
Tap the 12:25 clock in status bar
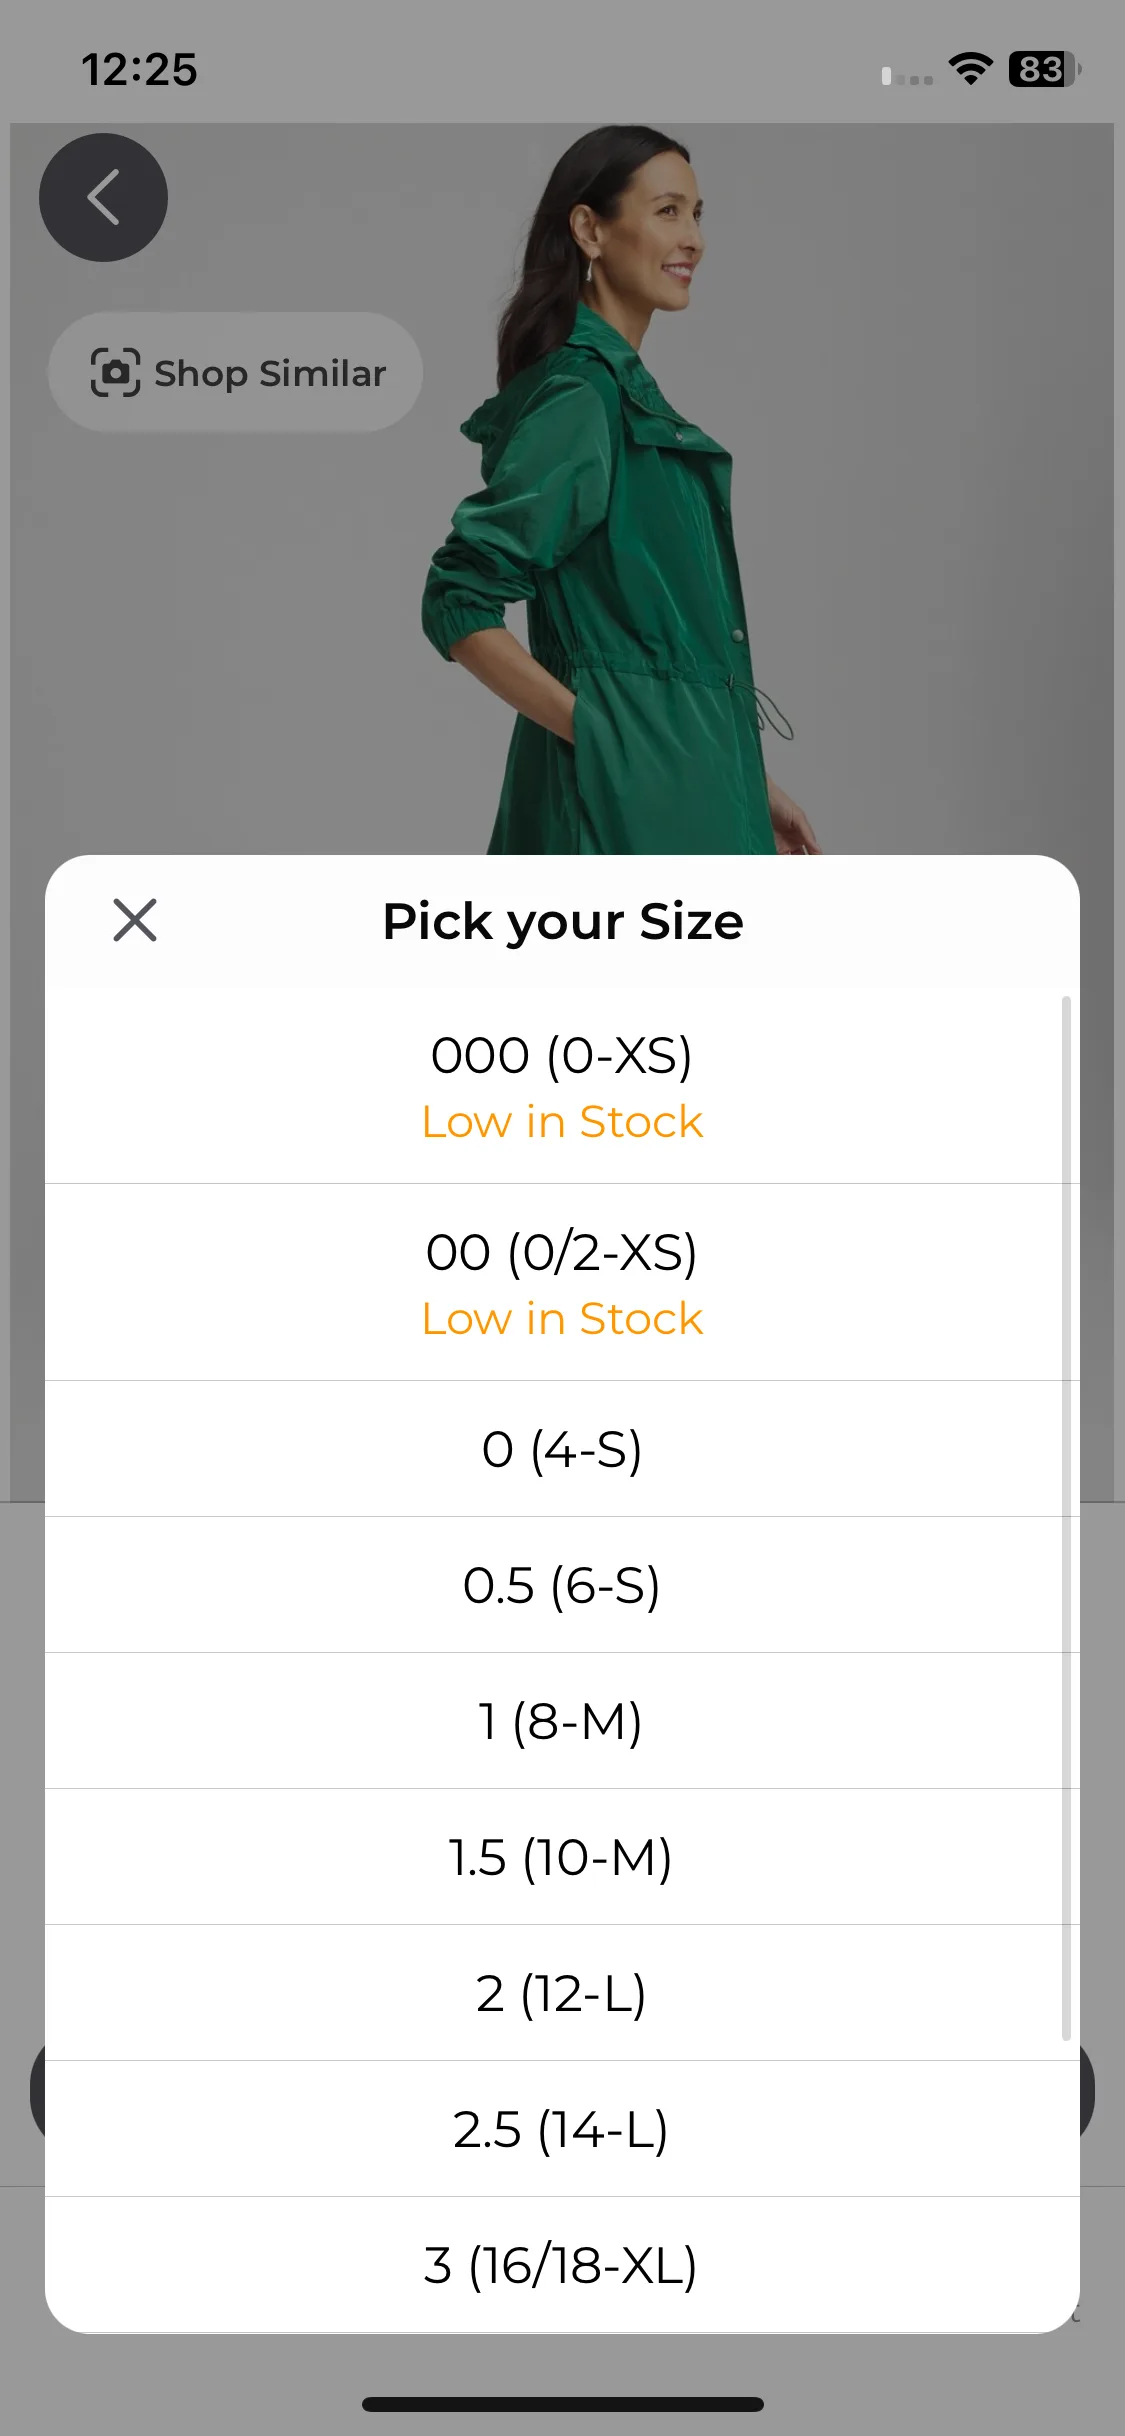point(139,70)
